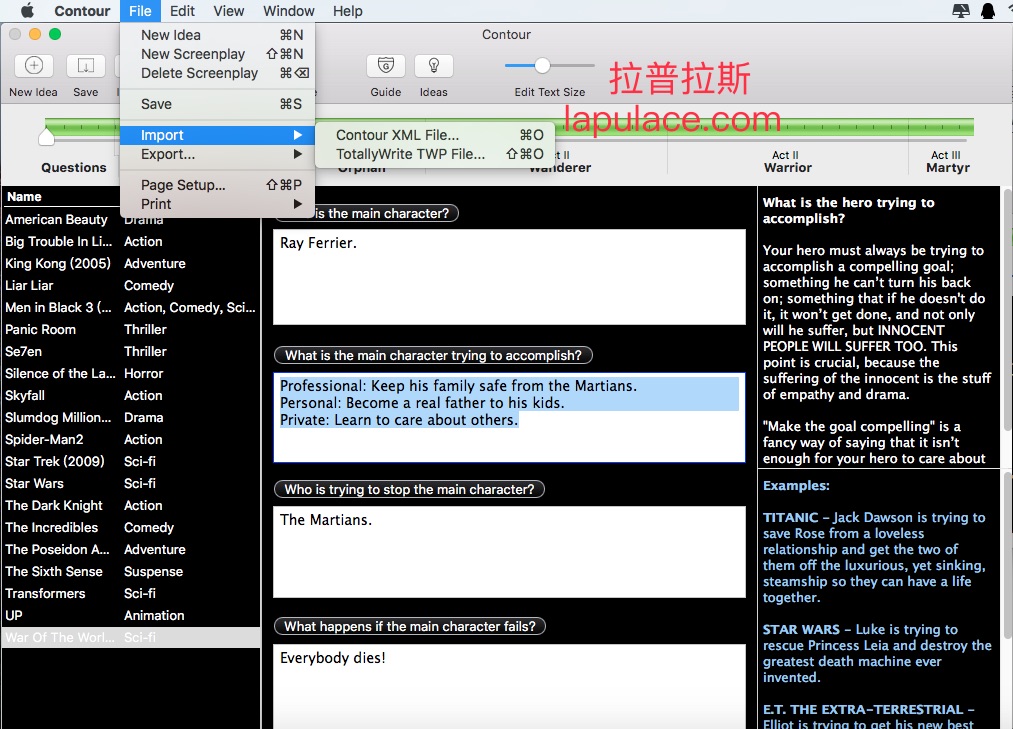The width and height of the screenshot is (1013, 729).
Task: Choose Save in the File menu
Action: (218, 104)
